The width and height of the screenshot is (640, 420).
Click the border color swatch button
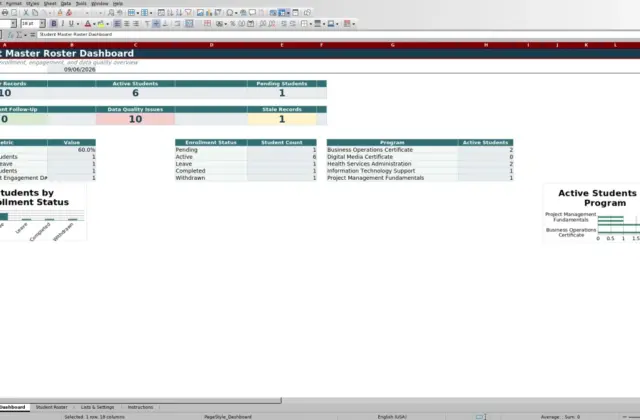point(331,24)
